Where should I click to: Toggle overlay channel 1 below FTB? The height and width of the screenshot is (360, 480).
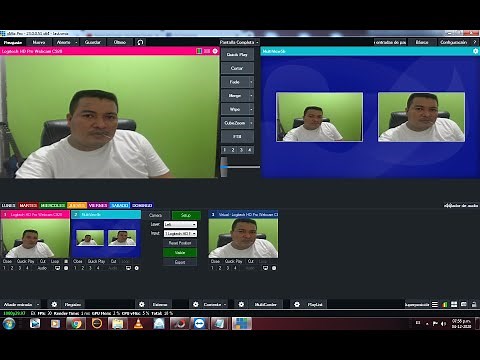coord(225,150)
